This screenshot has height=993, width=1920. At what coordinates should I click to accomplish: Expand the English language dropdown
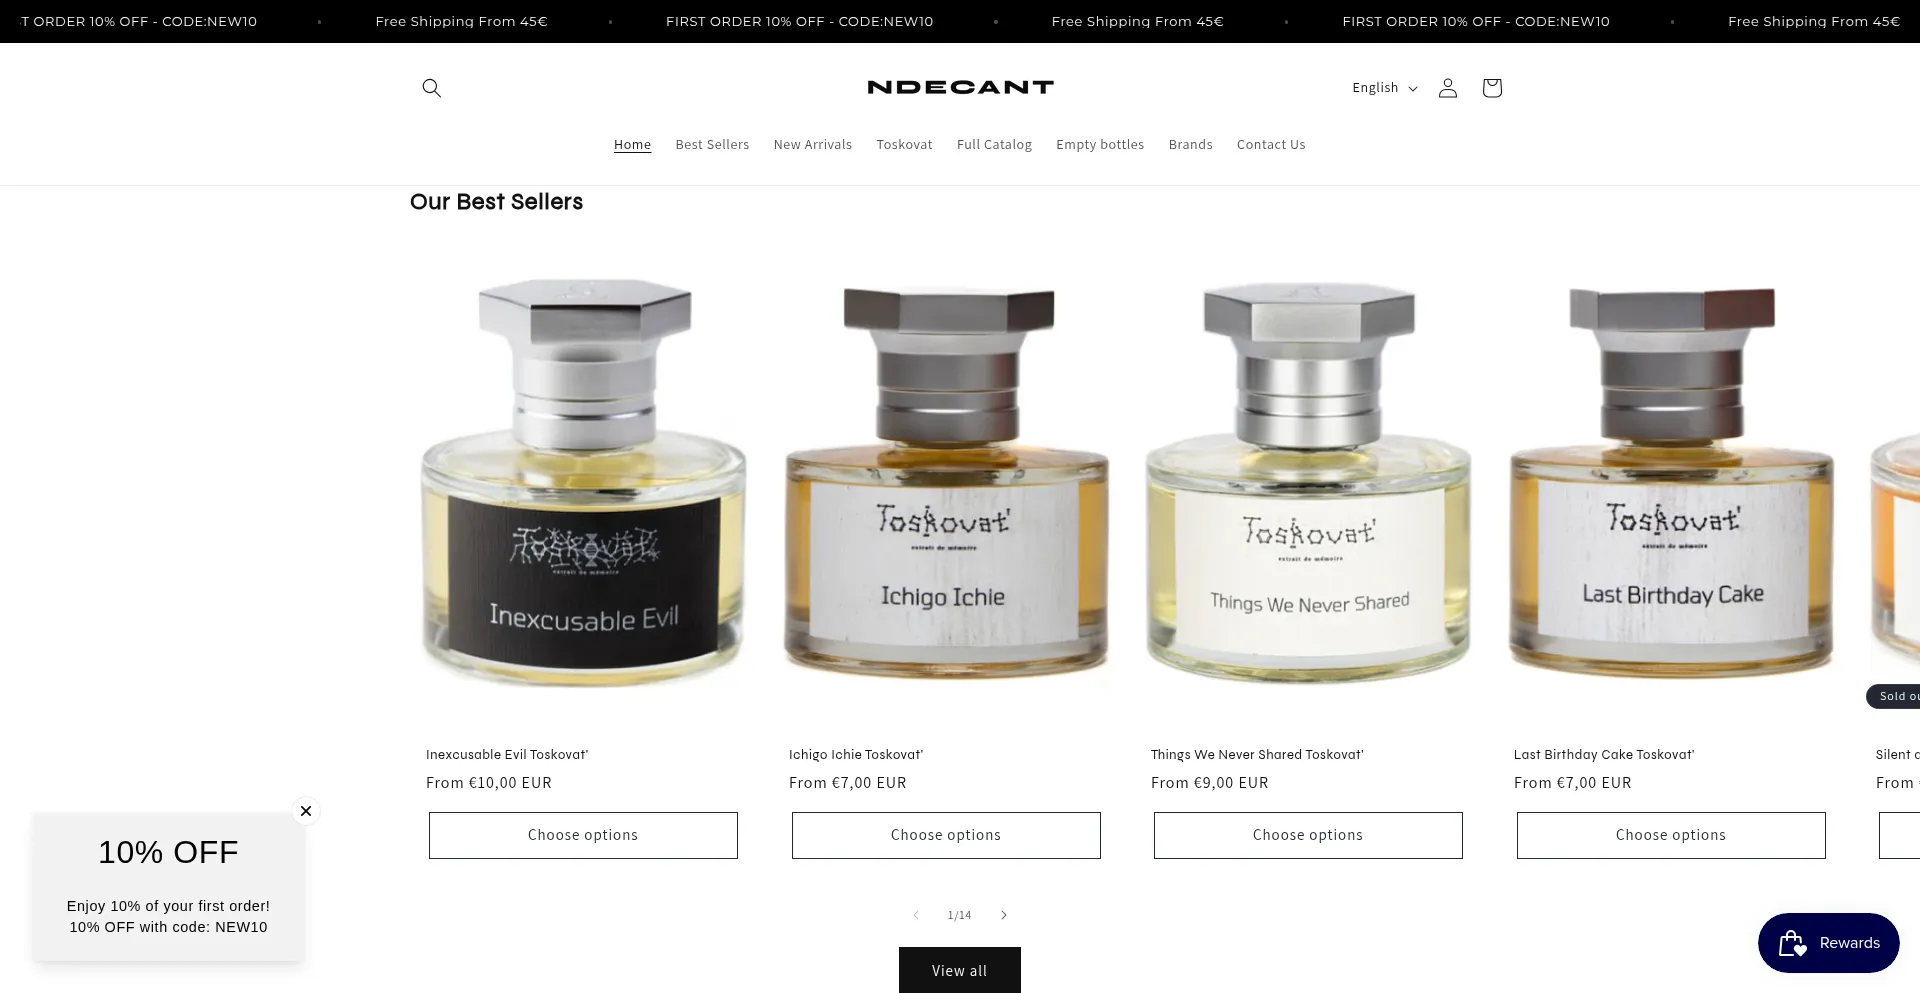(1384, 88)
